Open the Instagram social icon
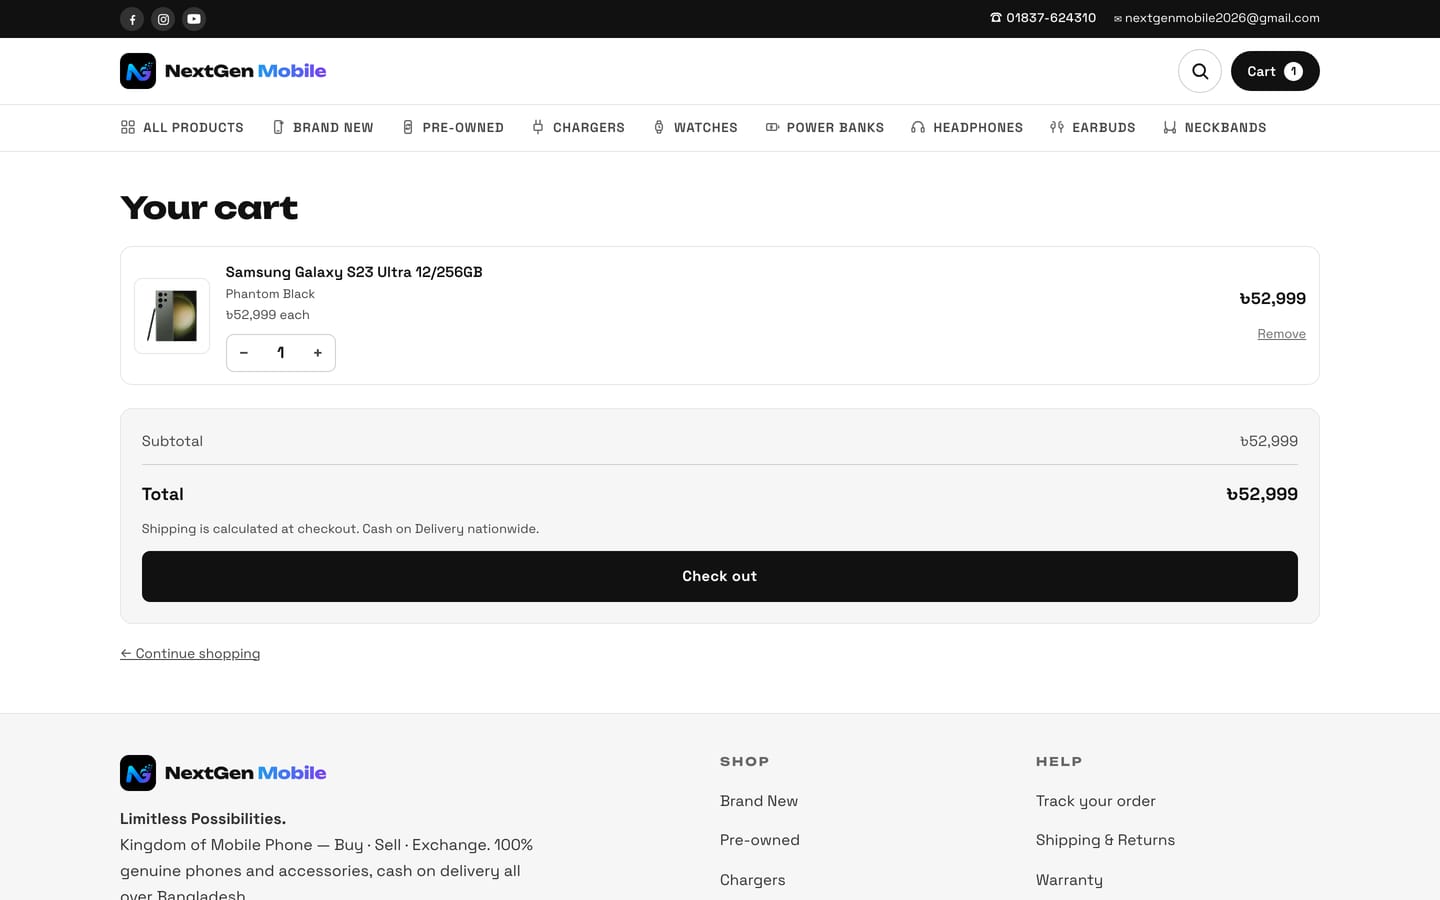Image resolution: width=1440 pixels, height=900 pixels. tap(163, 19)
